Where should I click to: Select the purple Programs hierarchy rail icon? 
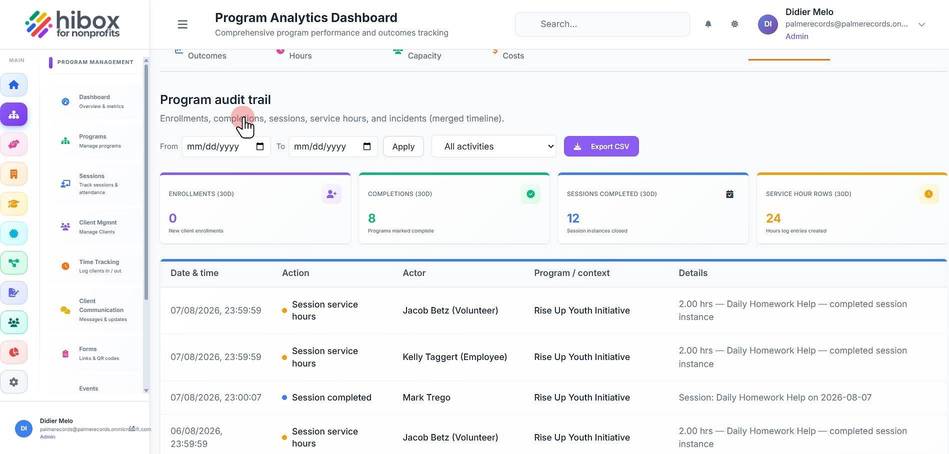(13, 114)
